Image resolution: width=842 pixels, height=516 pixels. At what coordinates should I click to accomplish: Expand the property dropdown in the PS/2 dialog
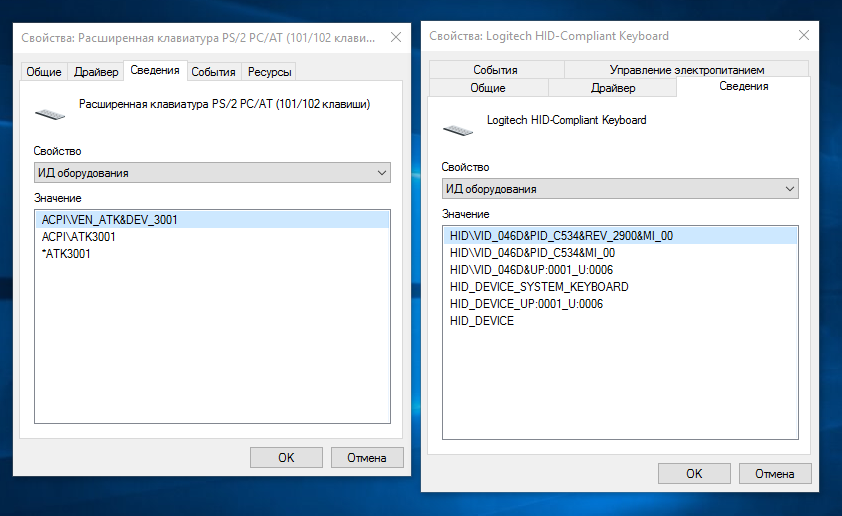[x=380, y=173]
